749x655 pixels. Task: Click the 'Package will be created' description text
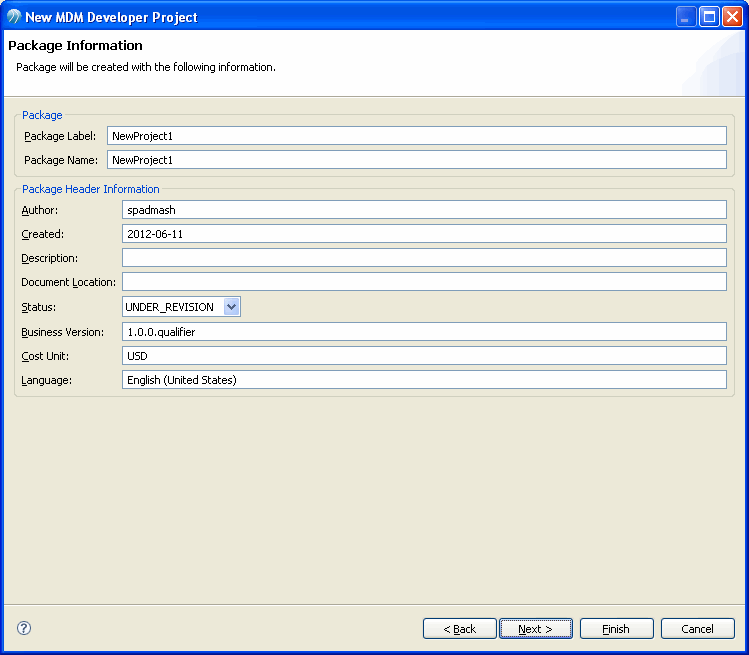pyautogui.click(x=146, y=67)
